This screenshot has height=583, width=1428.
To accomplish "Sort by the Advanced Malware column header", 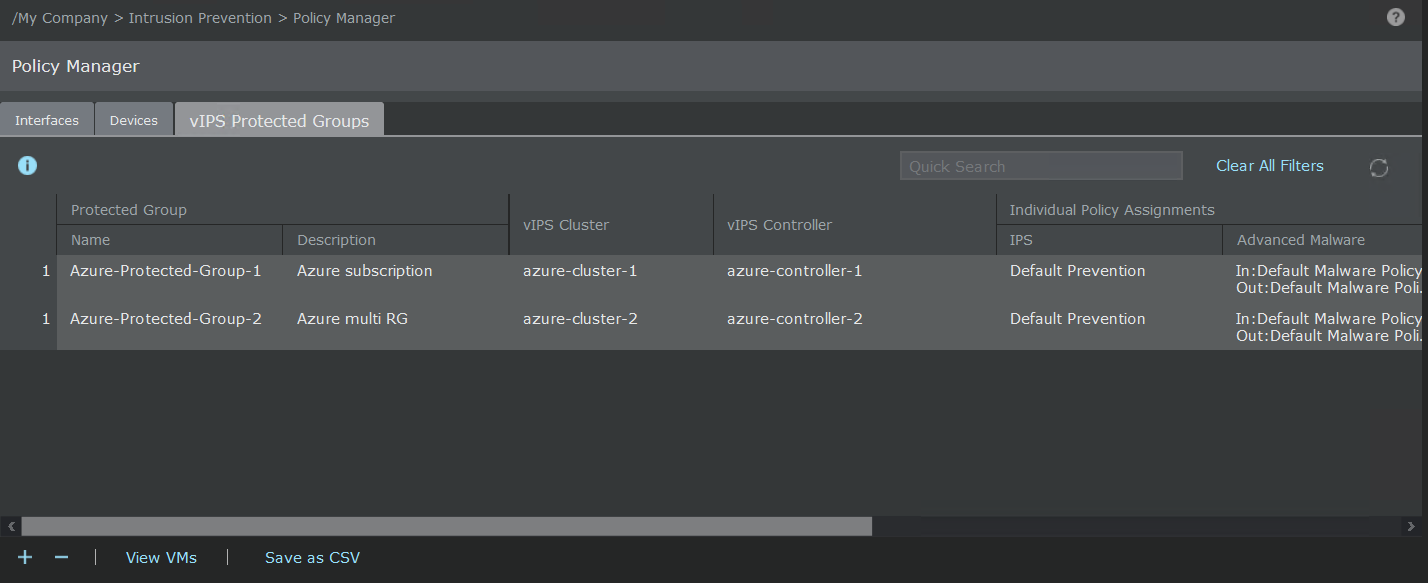I will pos(1322,240).
